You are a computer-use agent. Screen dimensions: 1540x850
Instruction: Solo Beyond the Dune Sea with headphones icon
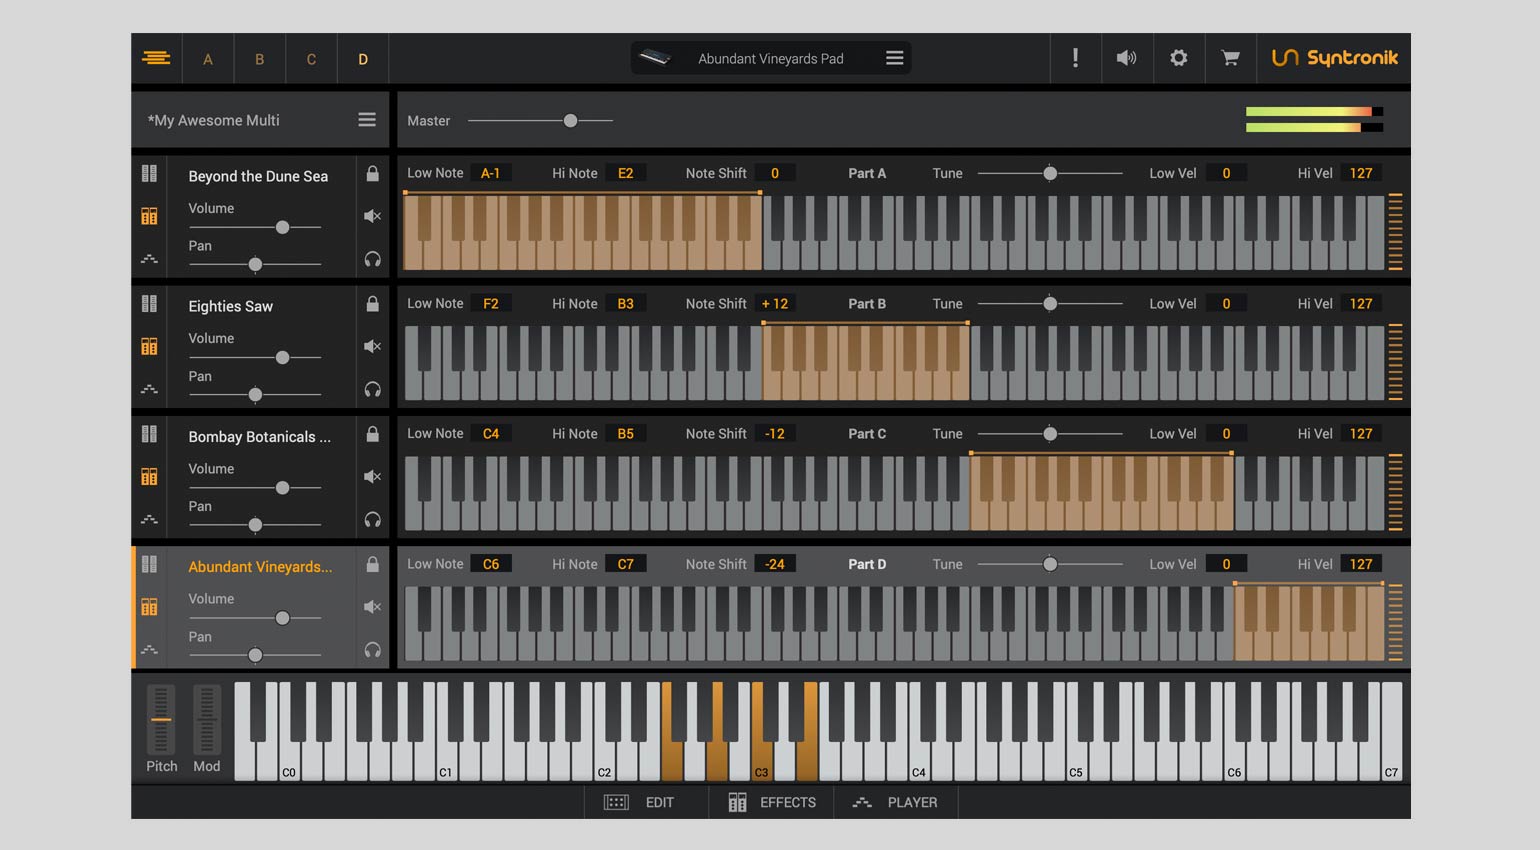coord(372,259)
